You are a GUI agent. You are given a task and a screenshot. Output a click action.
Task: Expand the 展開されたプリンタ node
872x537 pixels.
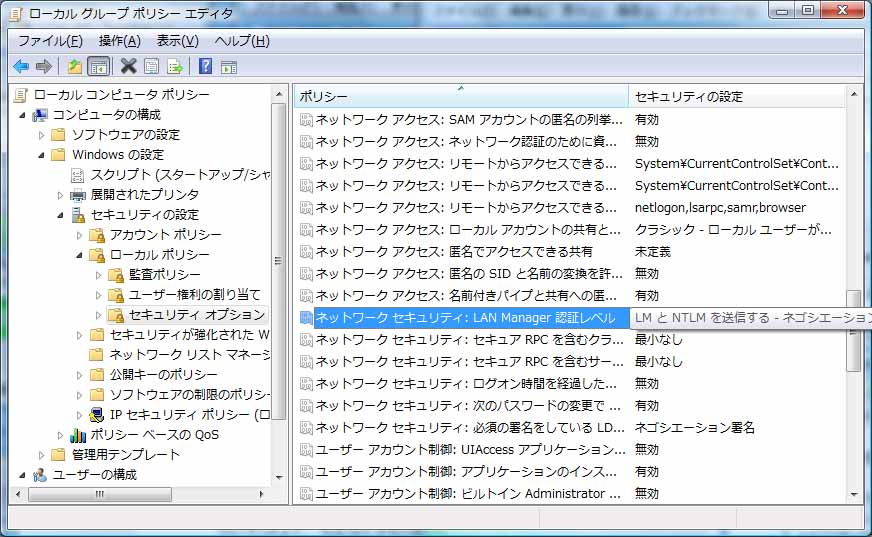tap(60, 195)
